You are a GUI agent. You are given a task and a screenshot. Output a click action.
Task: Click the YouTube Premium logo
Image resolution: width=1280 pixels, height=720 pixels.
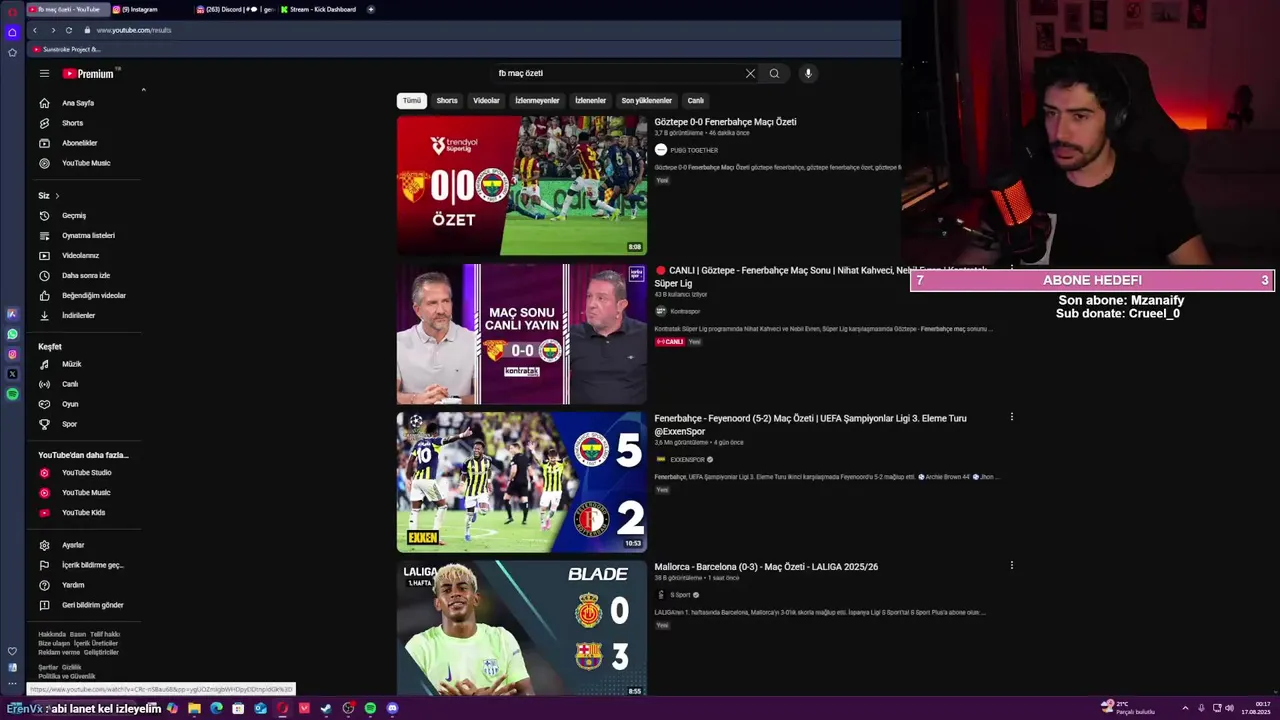(x=88, y=73)
